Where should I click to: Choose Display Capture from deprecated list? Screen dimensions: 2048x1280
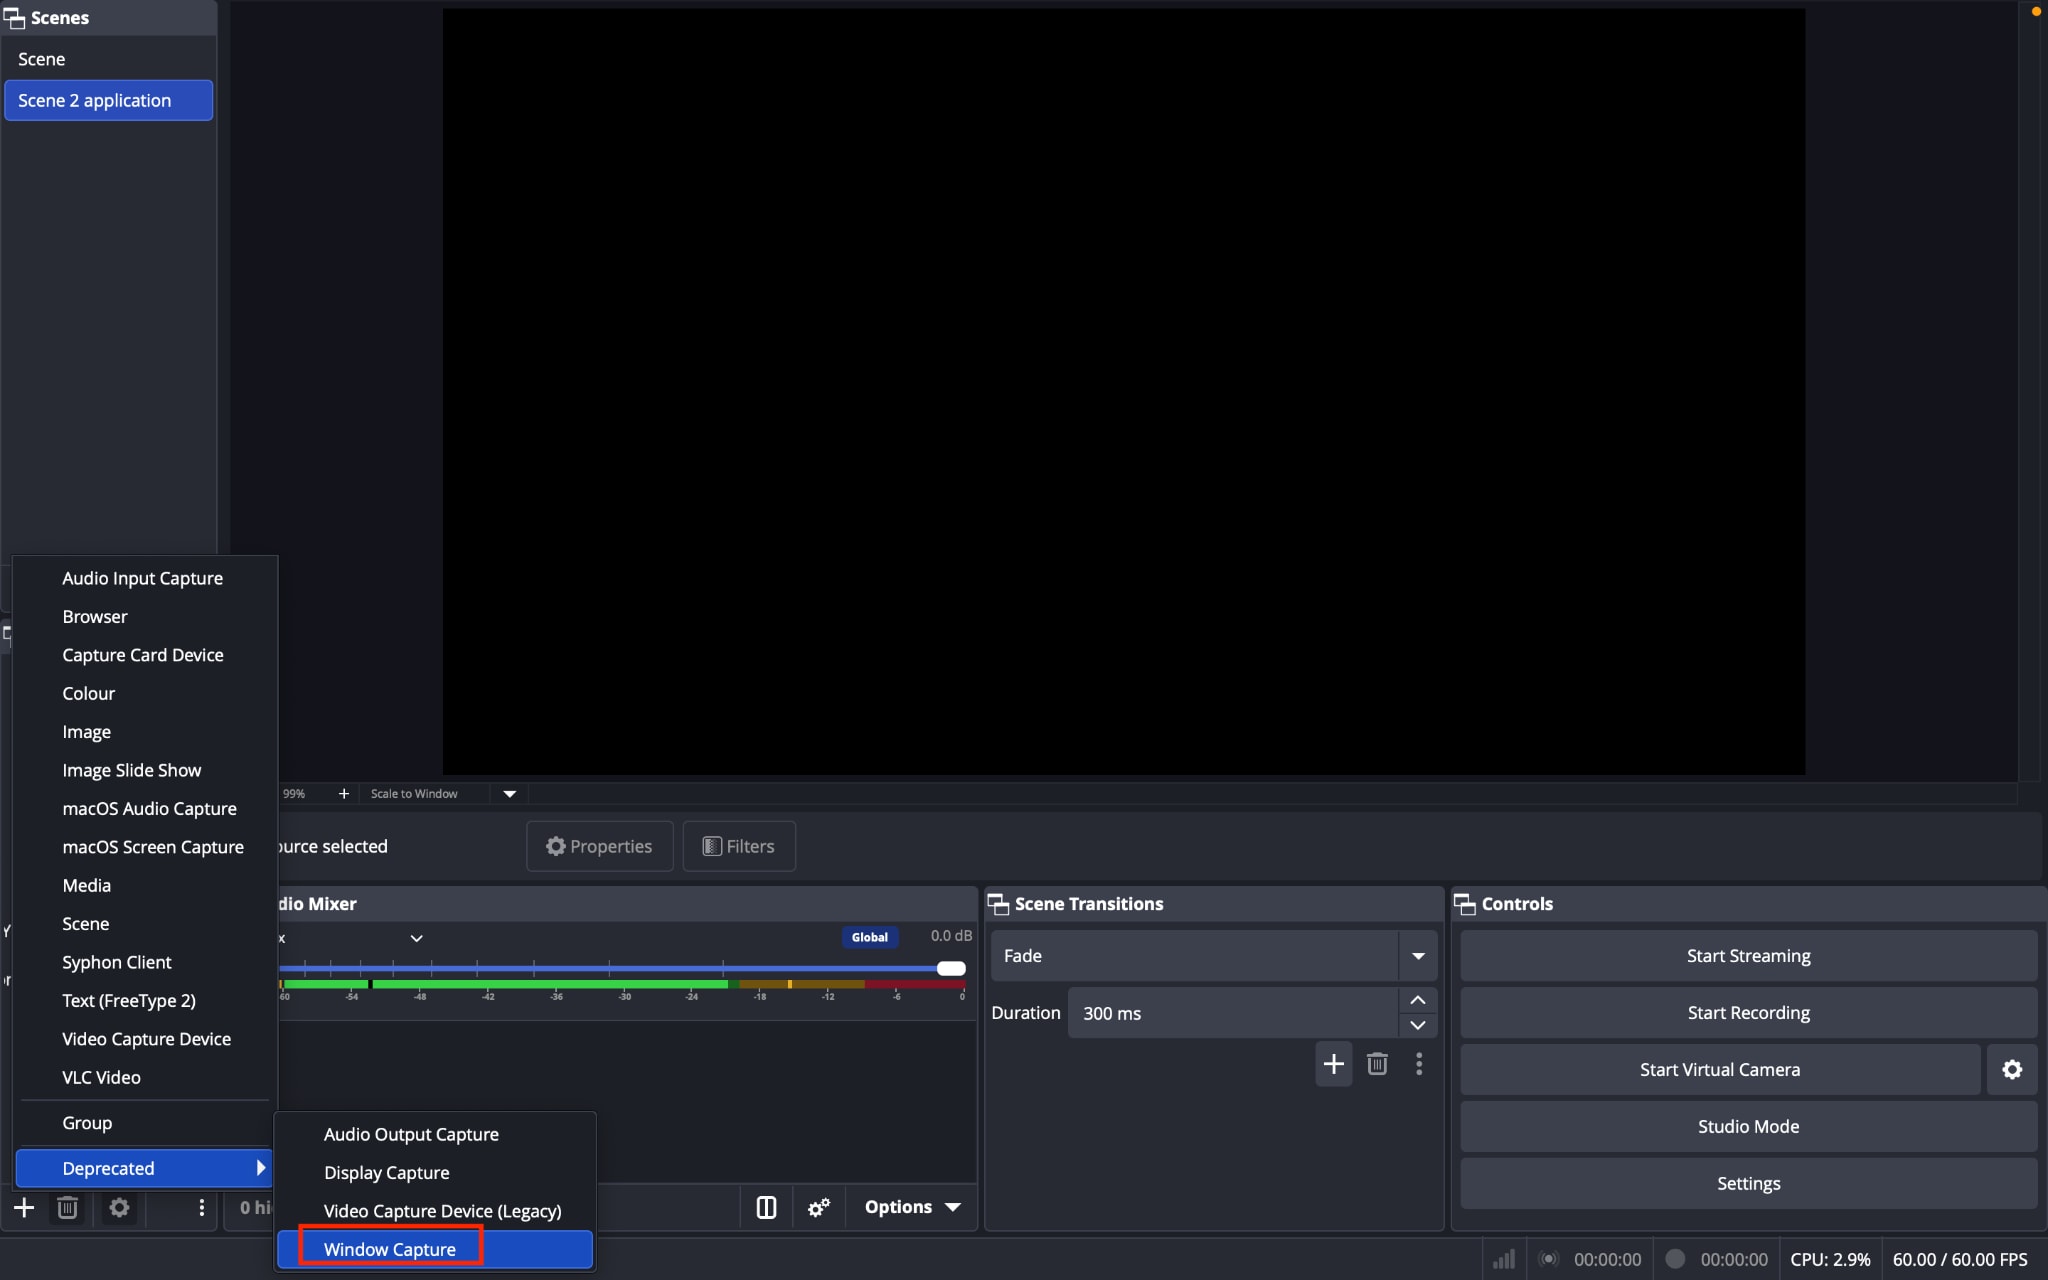435,1172
